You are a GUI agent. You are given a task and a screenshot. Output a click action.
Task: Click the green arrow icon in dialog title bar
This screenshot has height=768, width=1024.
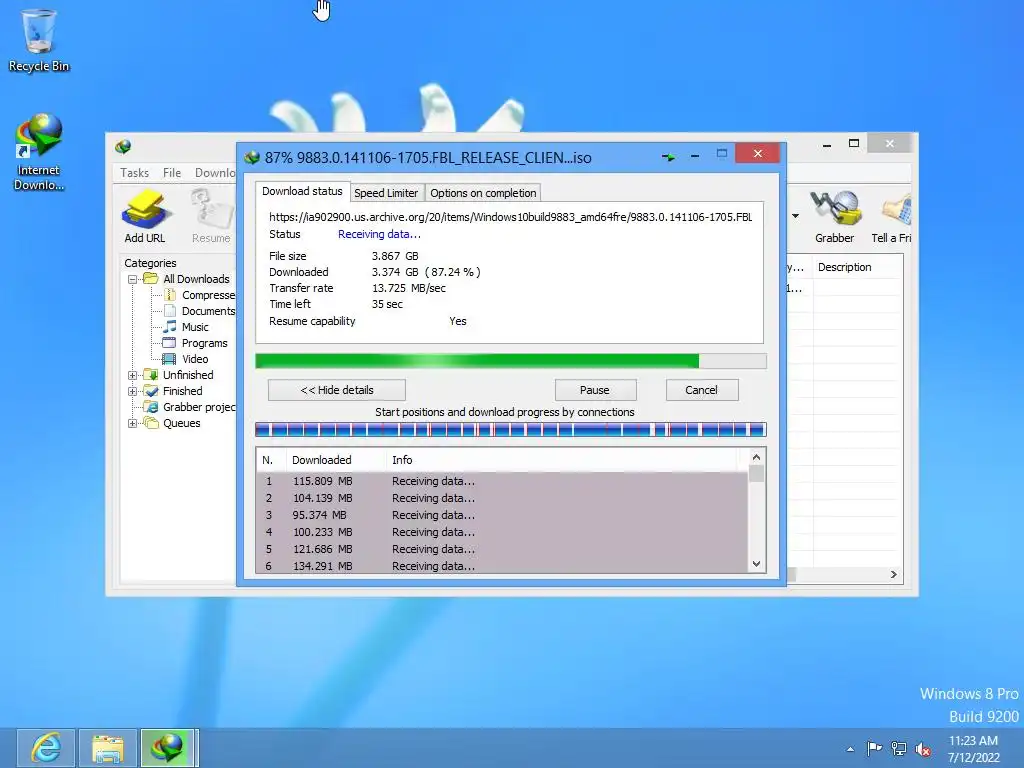pos(668,157)
